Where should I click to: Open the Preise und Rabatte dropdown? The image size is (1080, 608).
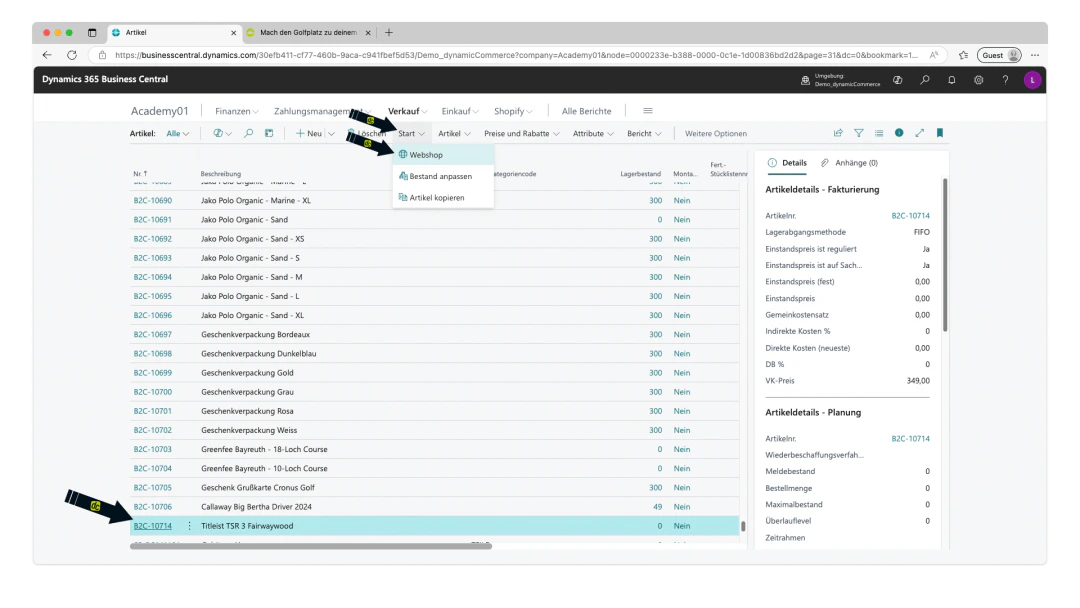(521, 134)
